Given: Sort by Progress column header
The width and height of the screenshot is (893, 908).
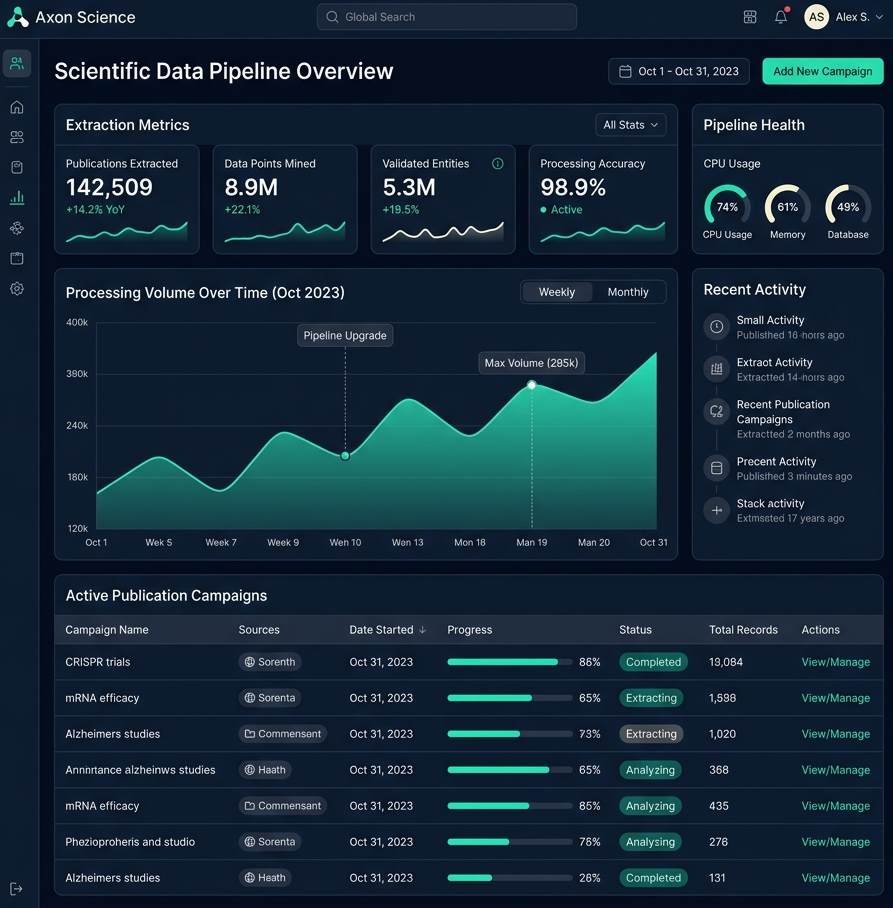Looking at the screenshot, I should point(470,629).
